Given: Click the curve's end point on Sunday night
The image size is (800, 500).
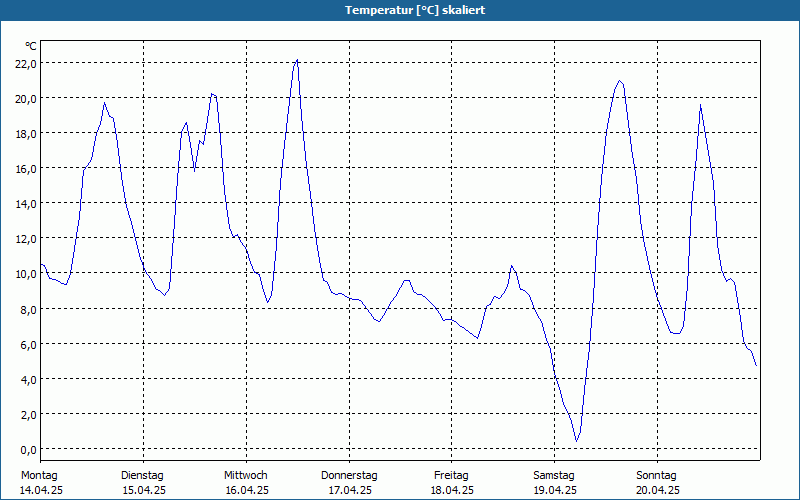Looking at the screenshot, I should point(756,365).
